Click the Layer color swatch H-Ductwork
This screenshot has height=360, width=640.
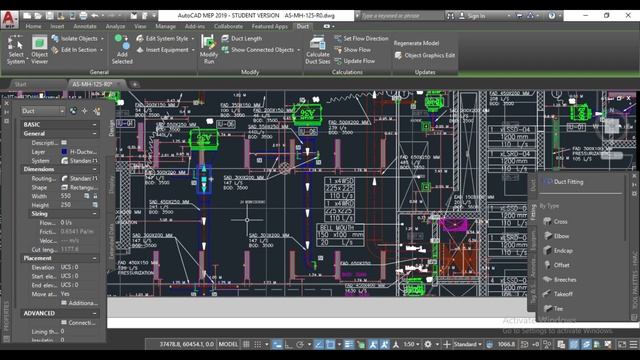[64, 152]
